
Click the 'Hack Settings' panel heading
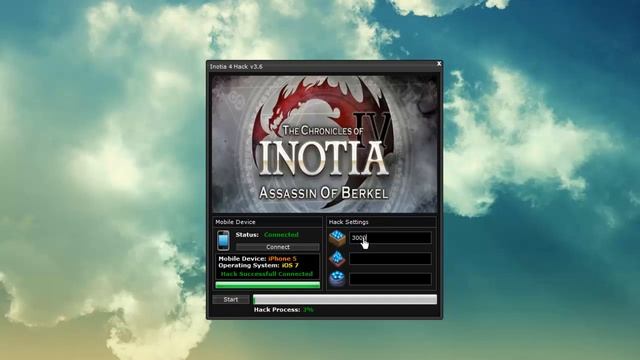[x=349, y=222]
